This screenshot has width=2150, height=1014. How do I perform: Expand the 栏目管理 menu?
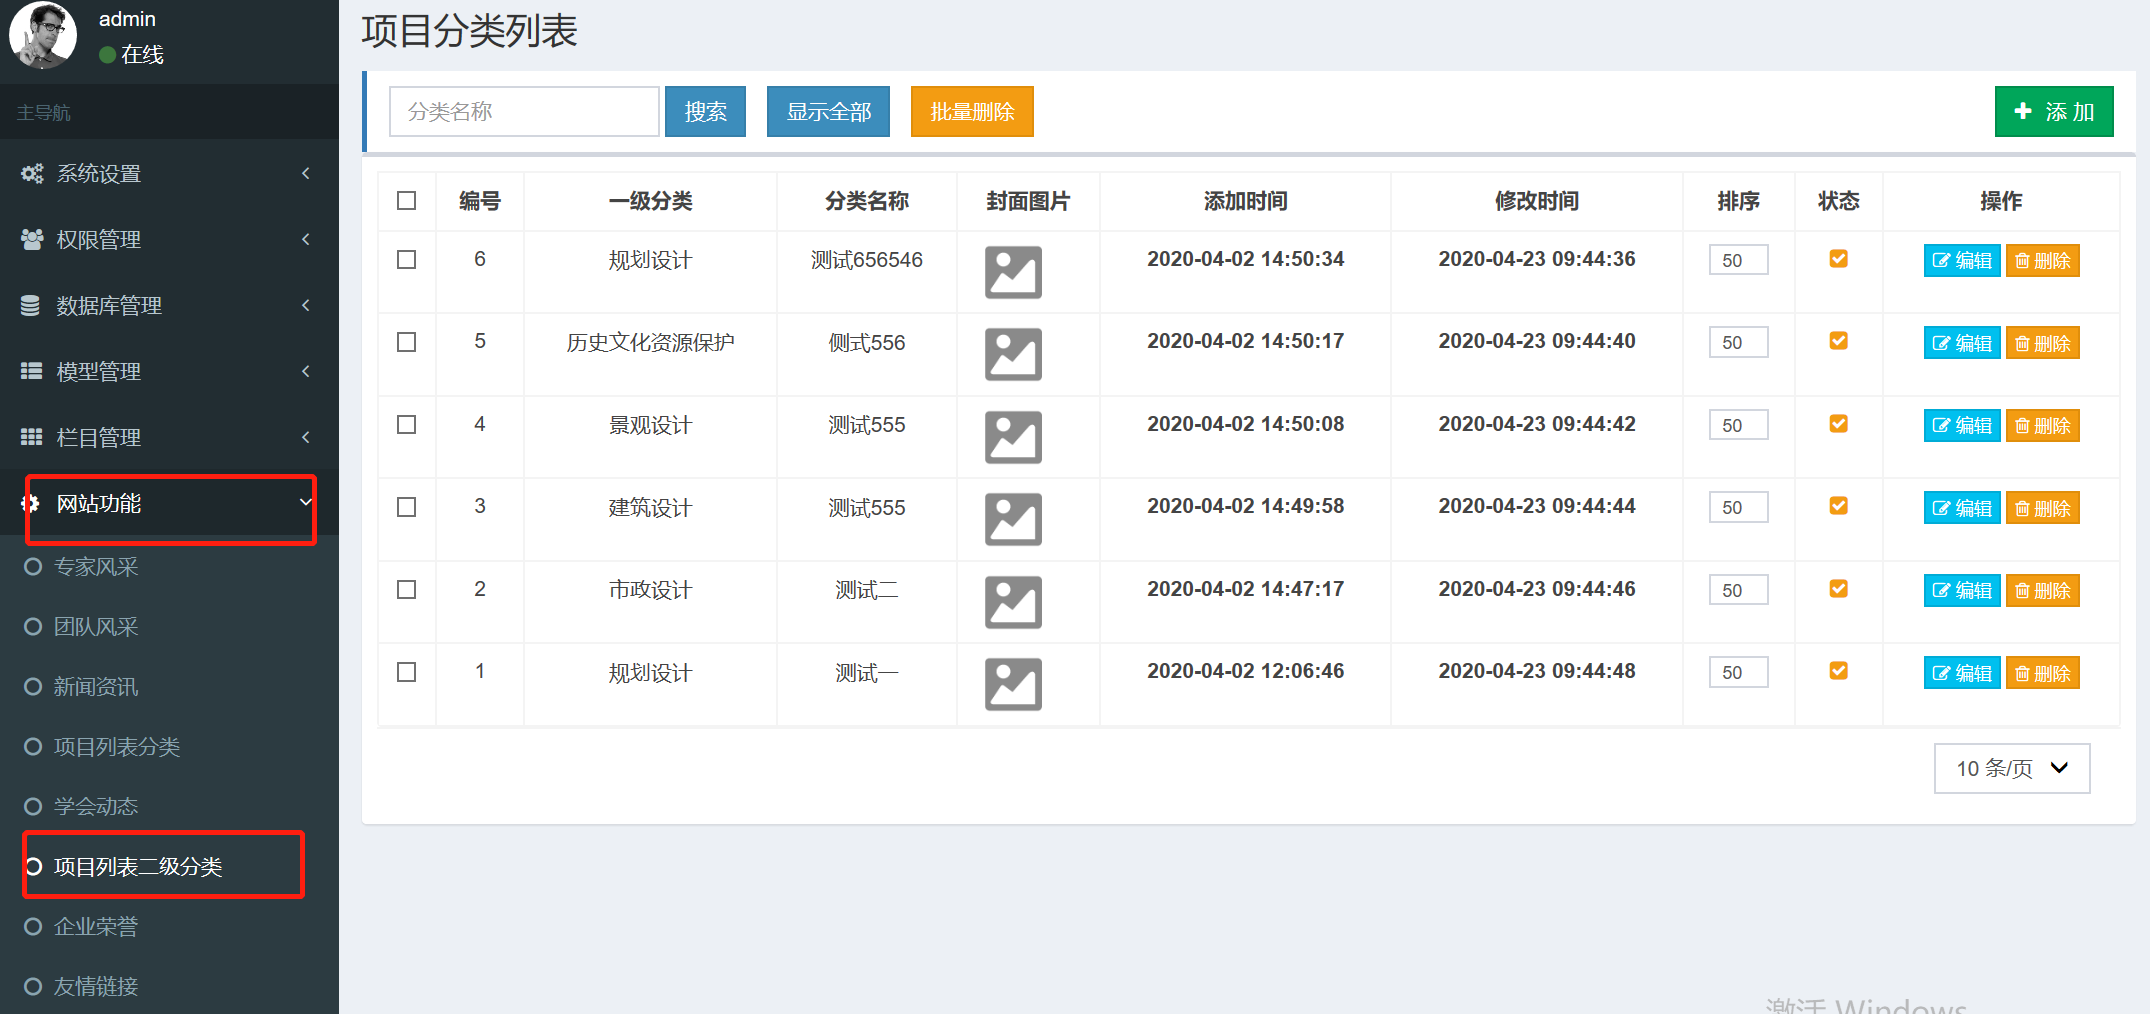(x=169, y=437)
